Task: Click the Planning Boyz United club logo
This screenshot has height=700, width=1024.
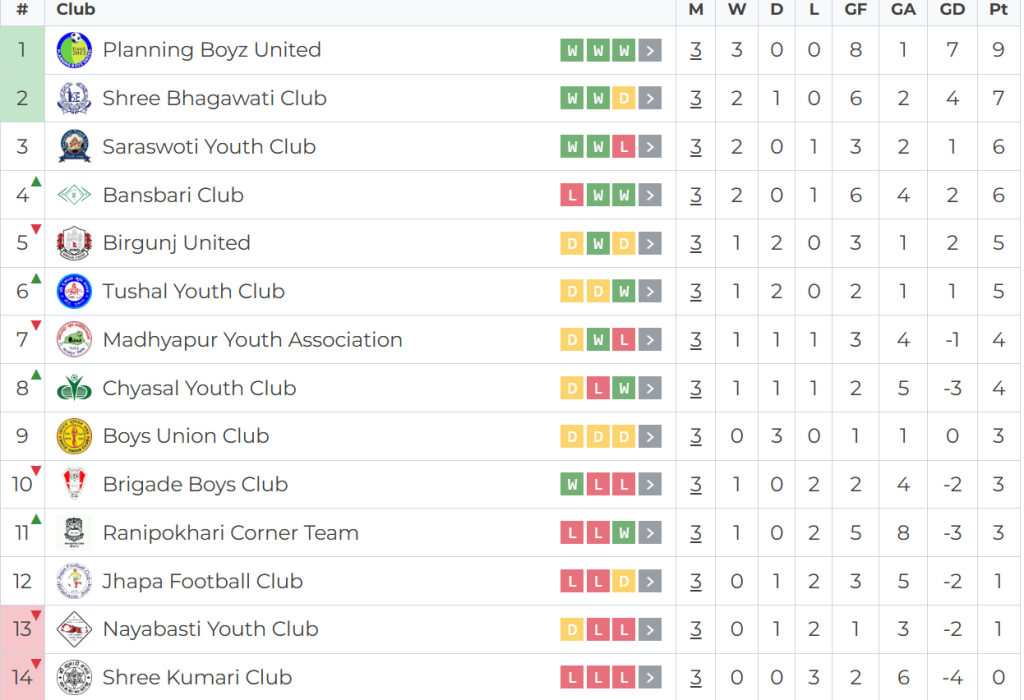Action: click(x=74, y=50)
